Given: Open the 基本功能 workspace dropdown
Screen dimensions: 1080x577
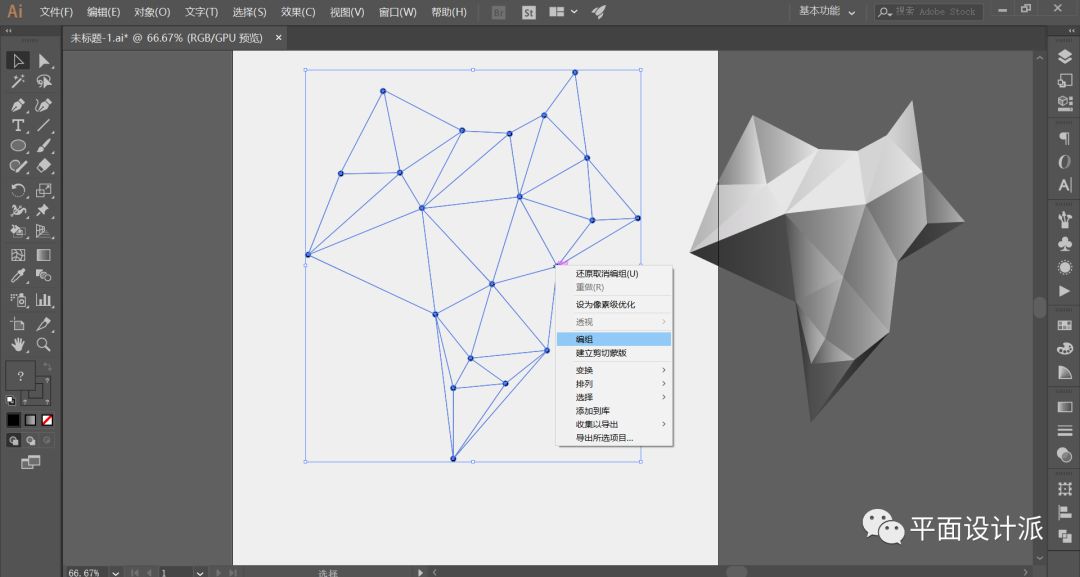Looking at the screenshot, I should click(827, 12).
